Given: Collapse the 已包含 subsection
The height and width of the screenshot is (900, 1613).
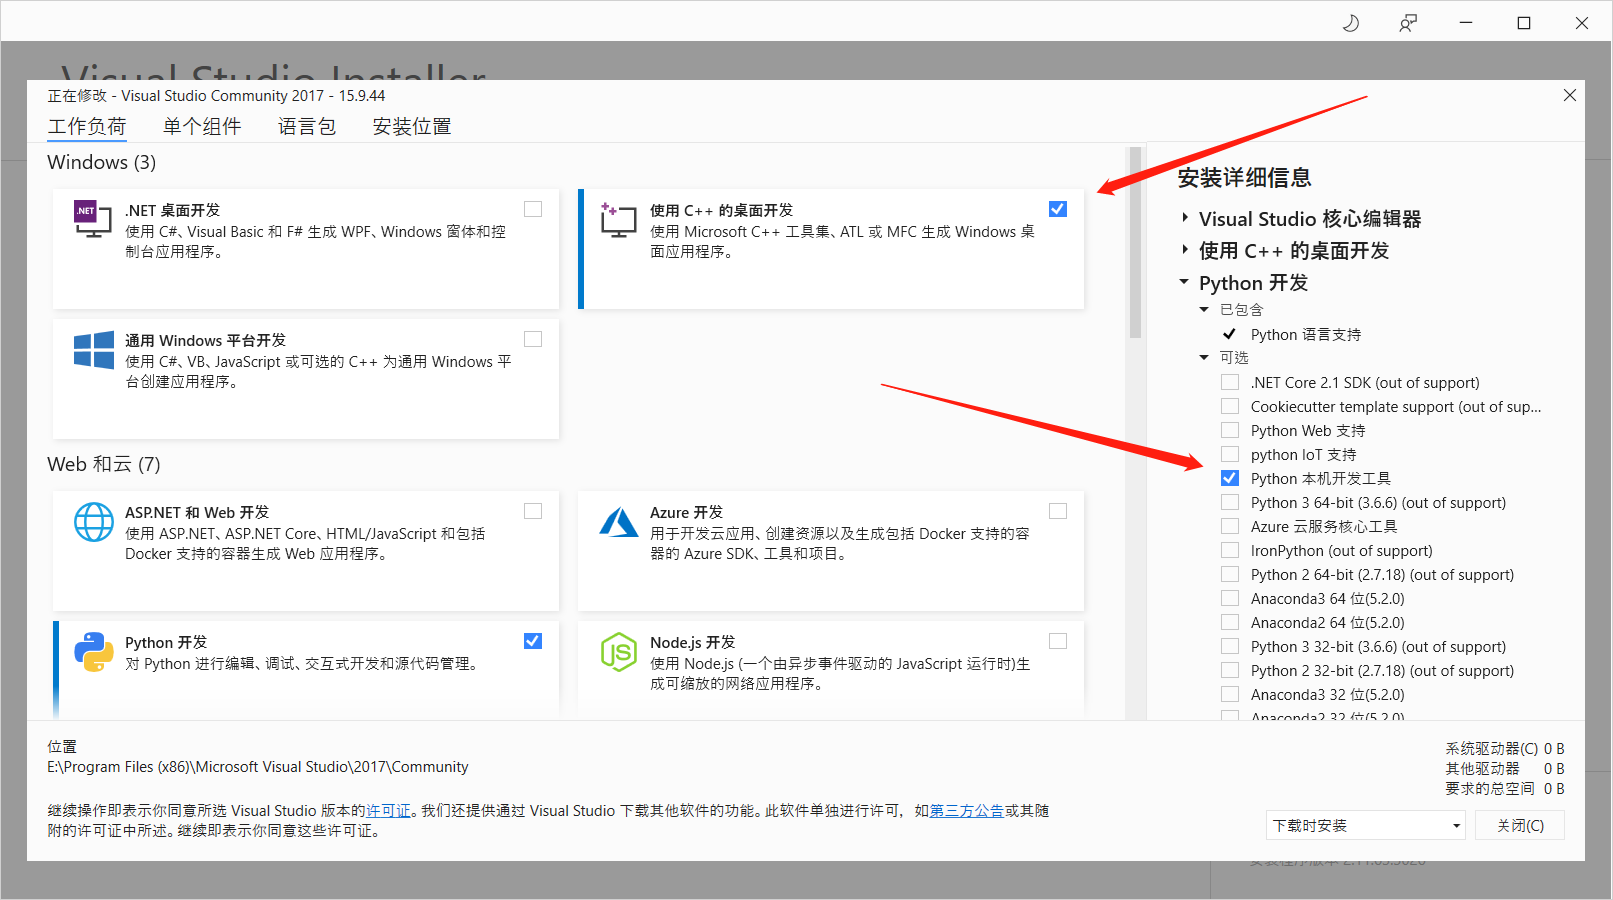Looking at the screenshot, I should click(x=1204, y=310).
